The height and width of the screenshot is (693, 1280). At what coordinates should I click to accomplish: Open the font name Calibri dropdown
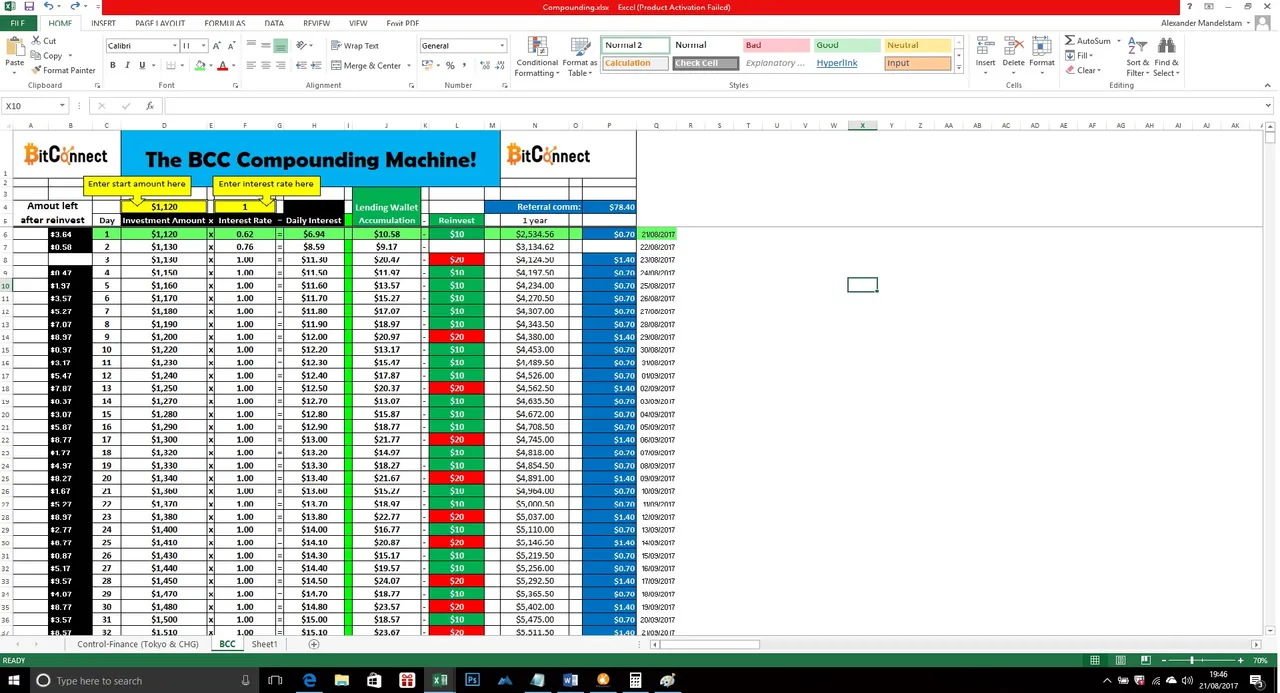click(x=174, y=46)
